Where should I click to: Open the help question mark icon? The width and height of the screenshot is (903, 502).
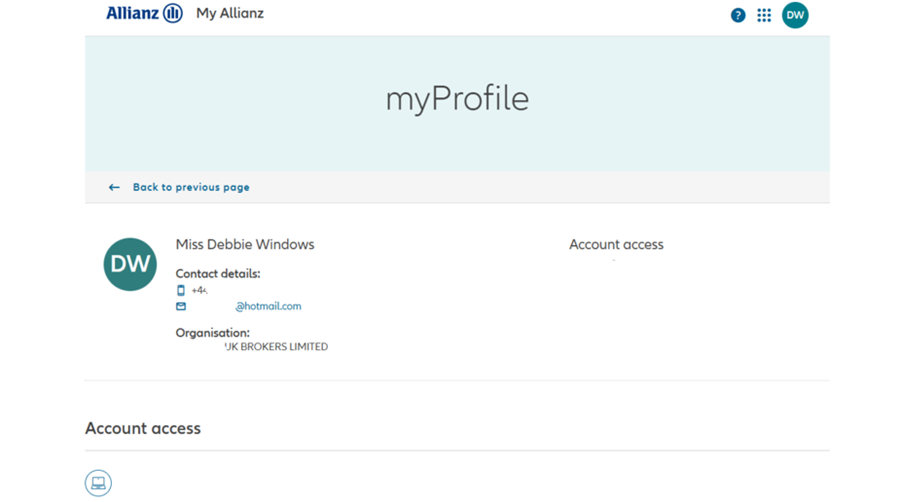(x=738, y=16)
